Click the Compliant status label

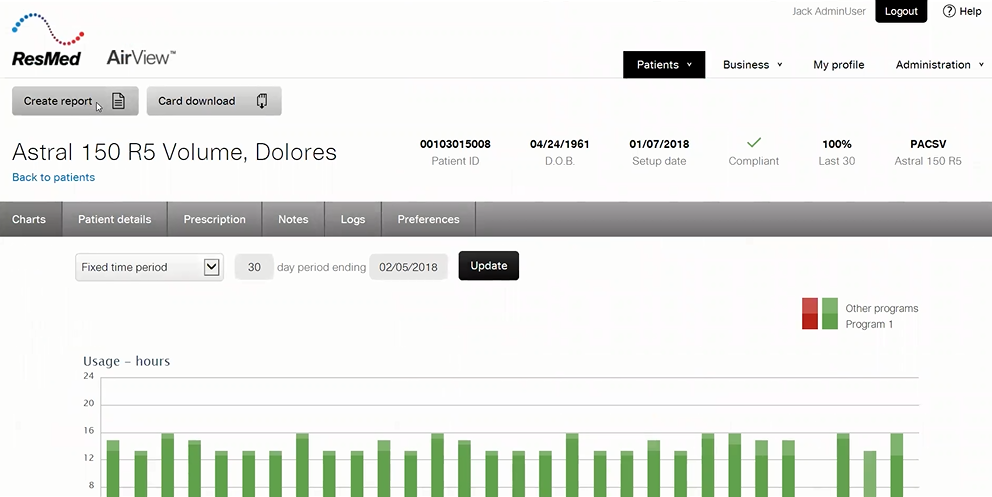click(x=753, y=161)
